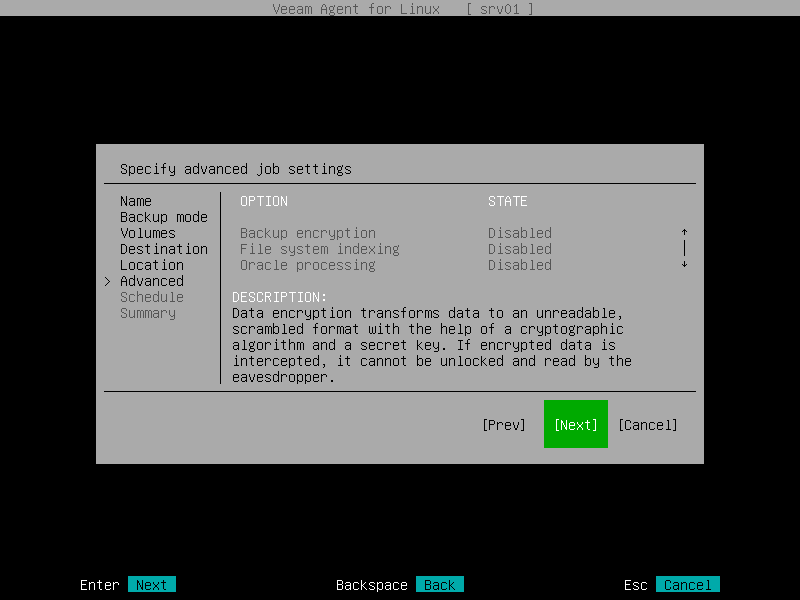Click the Disabled state for Backup encryption
Image resolution: width=800 pixels, height=600 pixels.
click(x=519, y=233)
